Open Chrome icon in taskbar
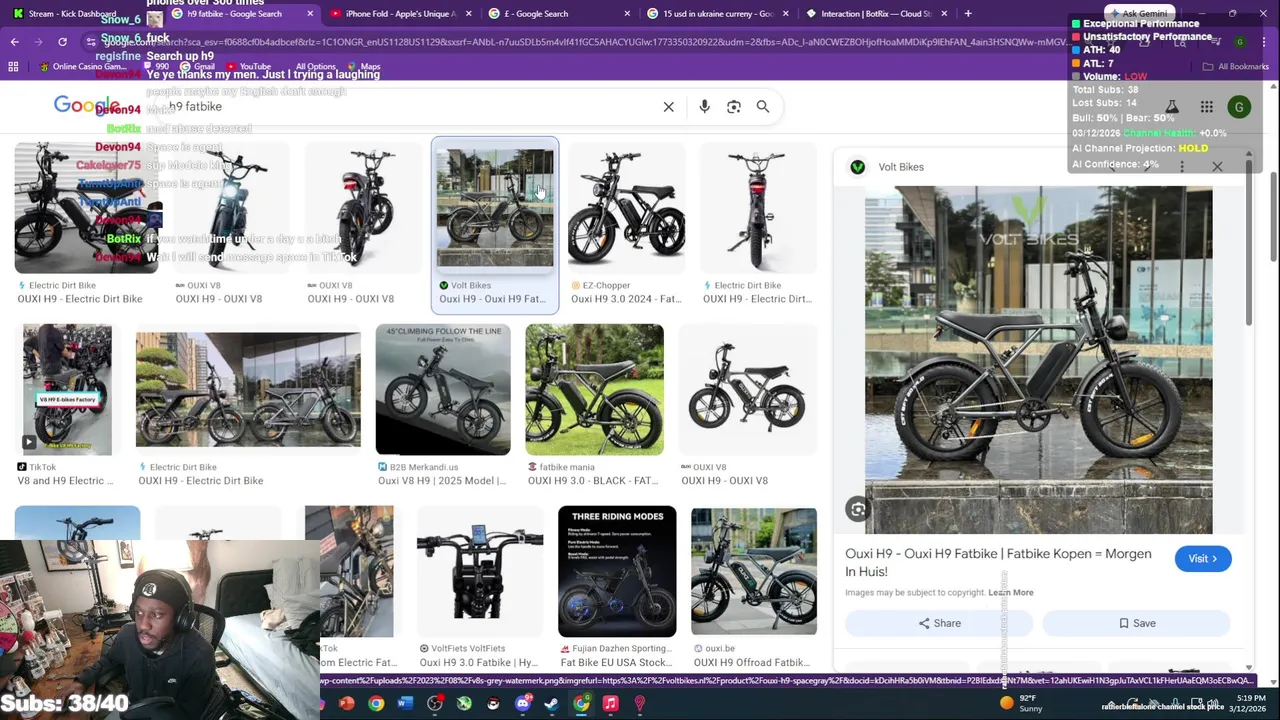1280x720 pixels. point(376,704)
